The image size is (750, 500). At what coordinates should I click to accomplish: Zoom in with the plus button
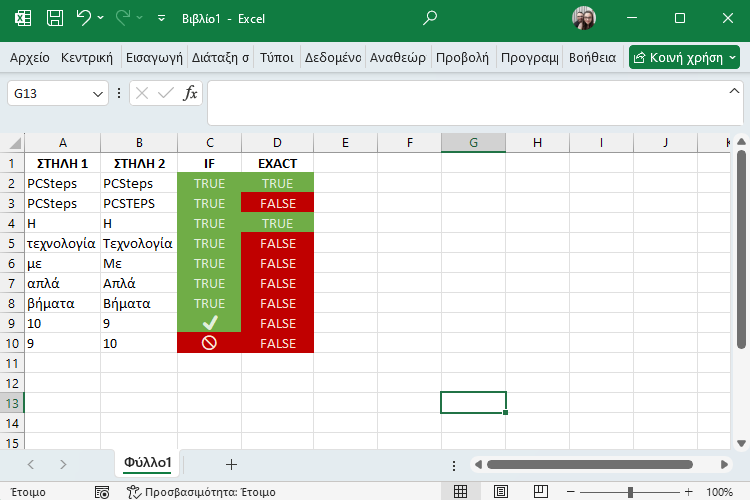688,492
